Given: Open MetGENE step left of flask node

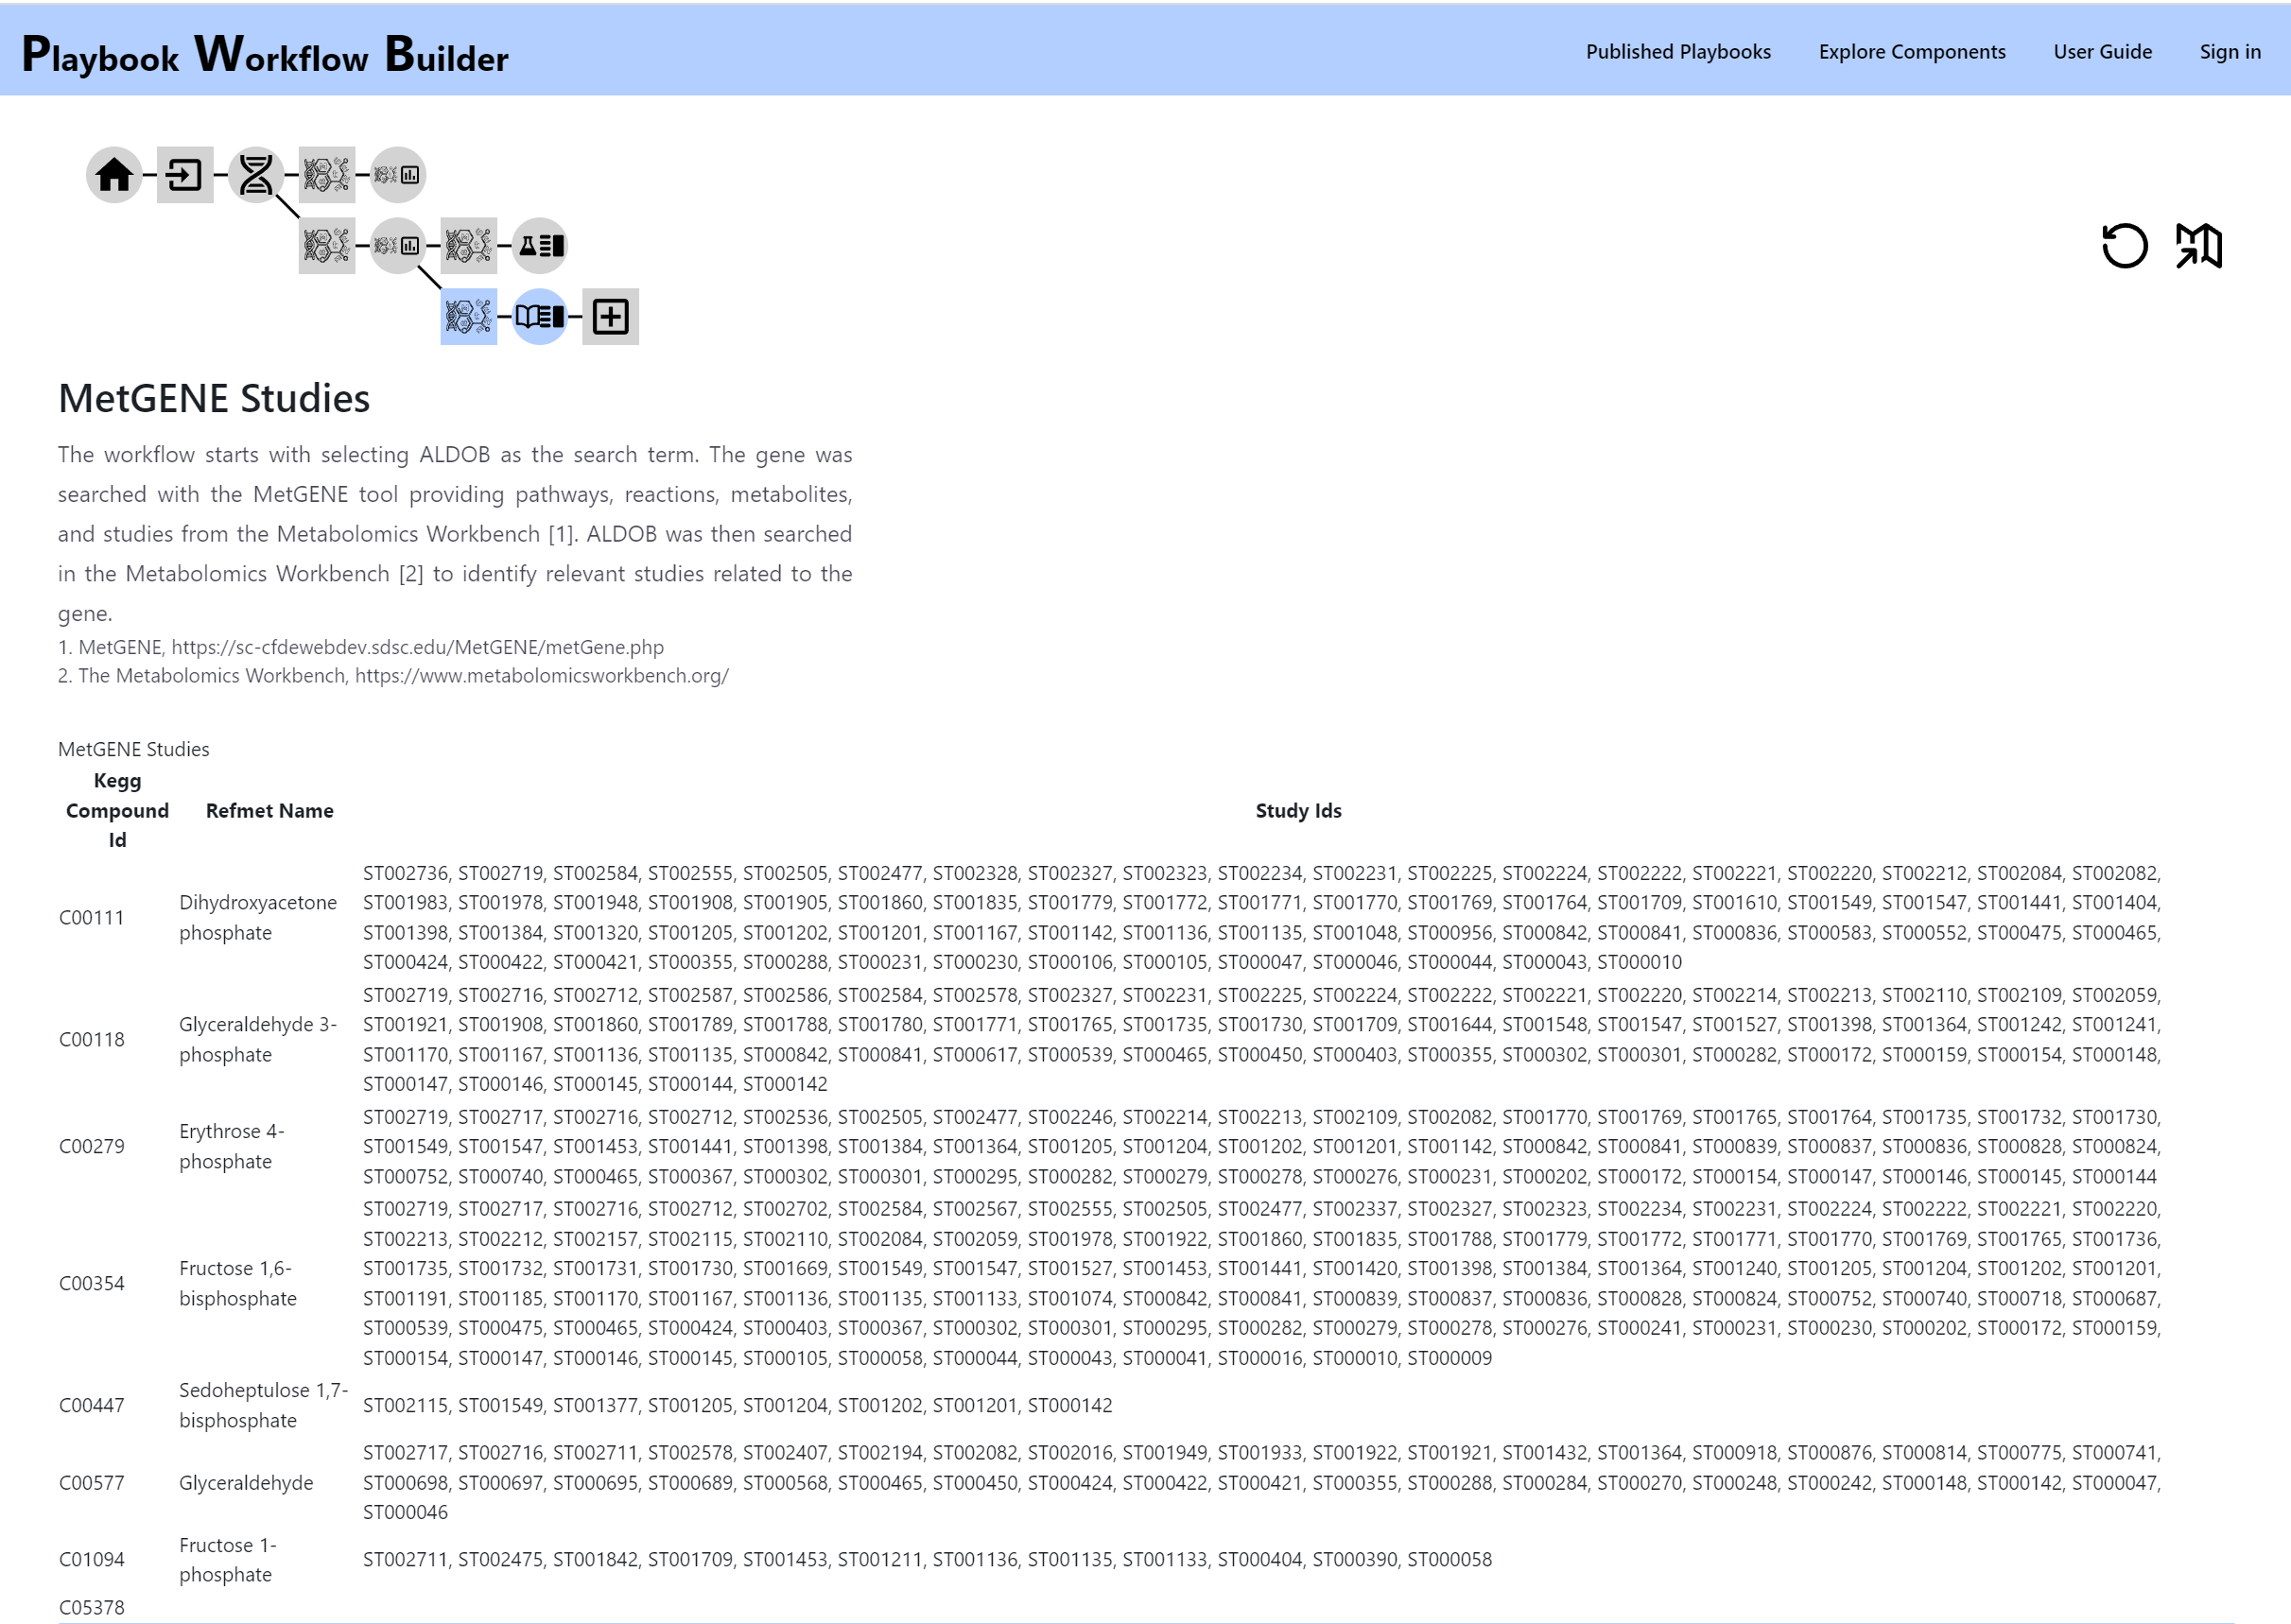Looking at the screenshot, I should tap(469, 246).
